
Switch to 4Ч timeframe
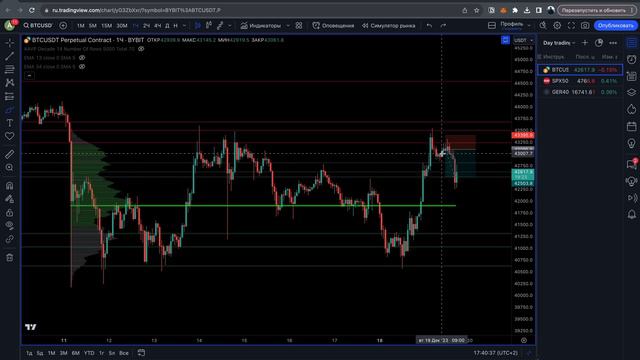coord(158,25)
